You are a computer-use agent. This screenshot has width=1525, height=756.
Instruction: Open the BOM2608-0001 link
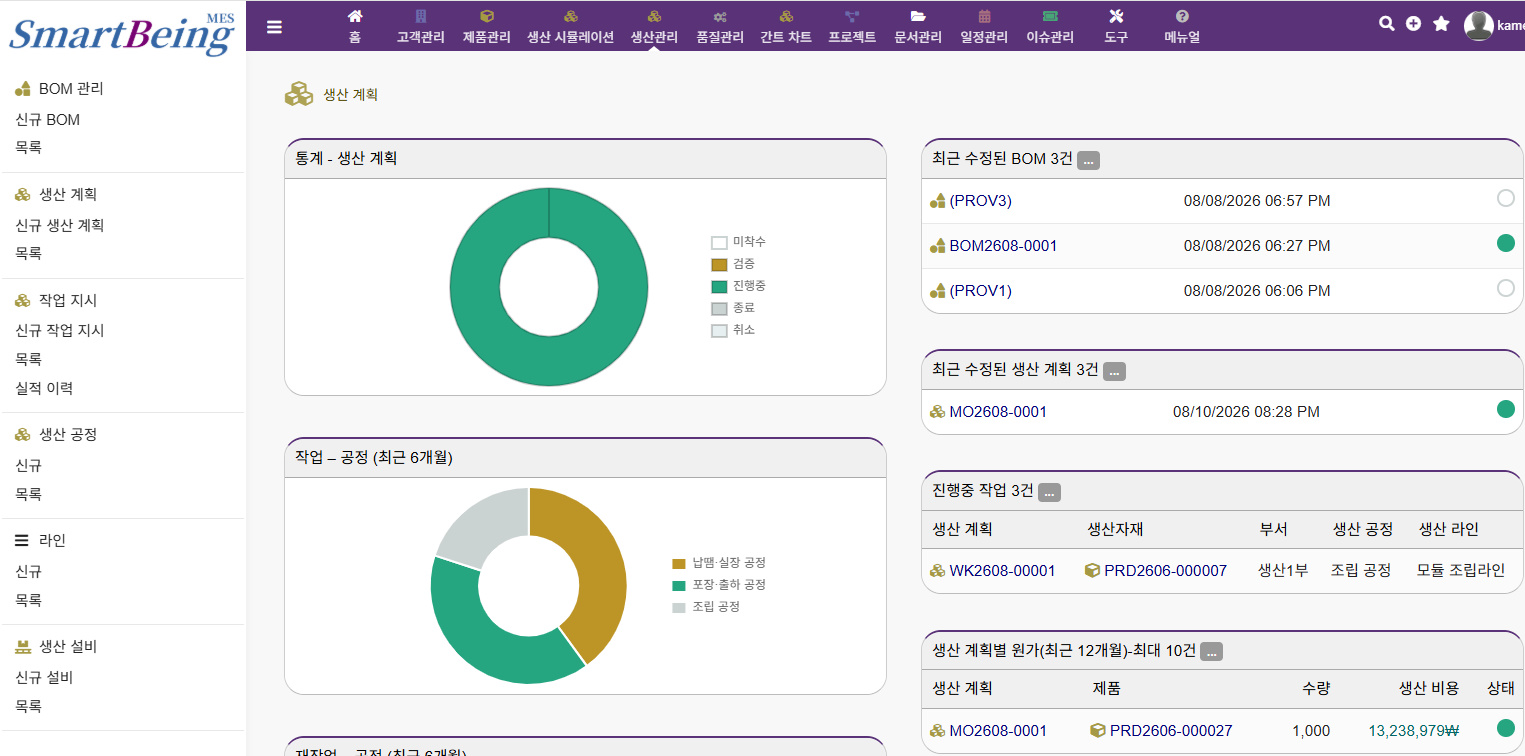pyautogui.click(x=1003, y=246)
